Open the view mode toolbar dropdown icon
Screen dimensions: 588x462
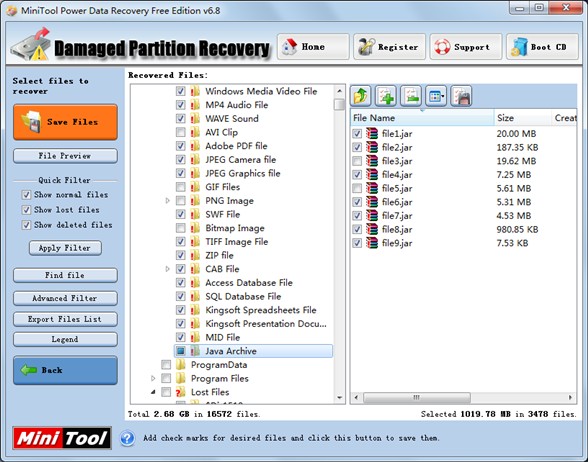pos(436,96)
